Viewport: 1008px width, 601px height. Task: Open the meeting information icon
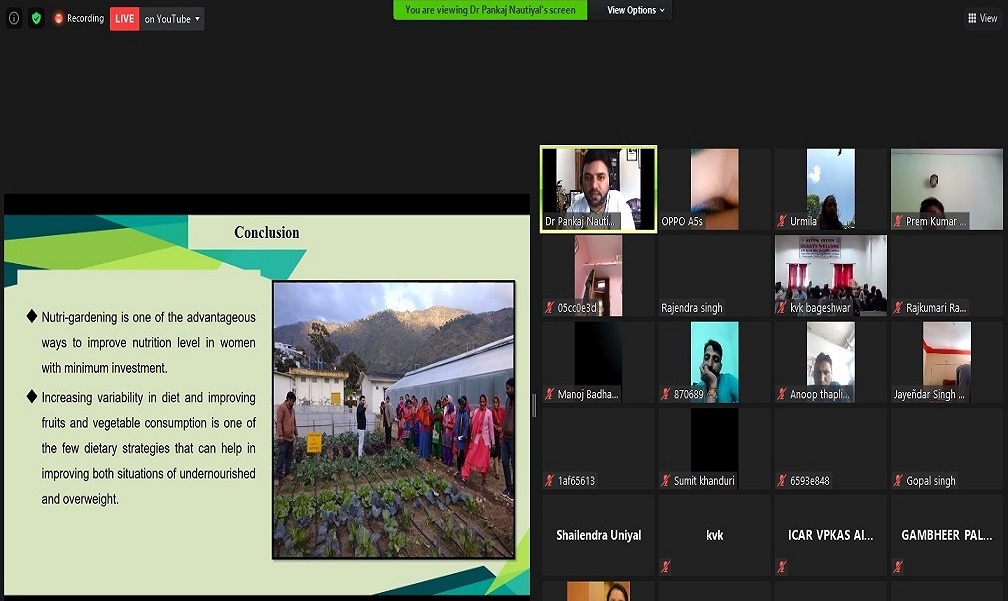14,18
